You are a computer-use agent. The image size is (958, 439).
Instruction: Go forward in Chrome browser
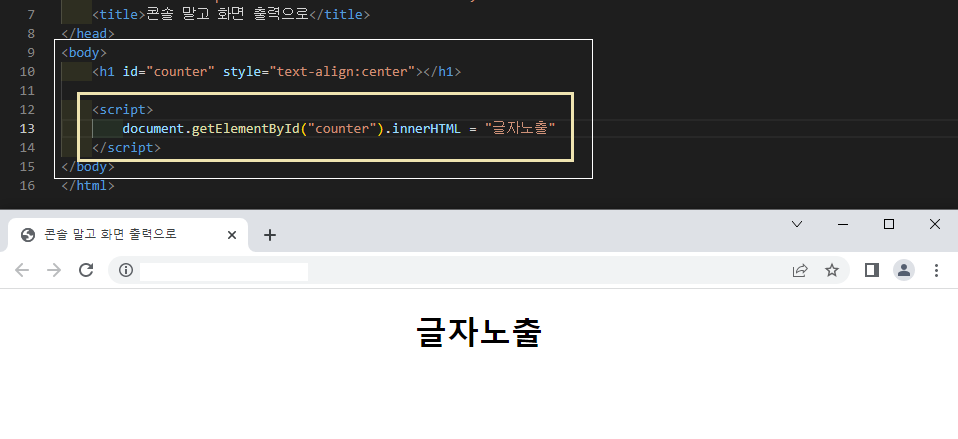point(54,270)
